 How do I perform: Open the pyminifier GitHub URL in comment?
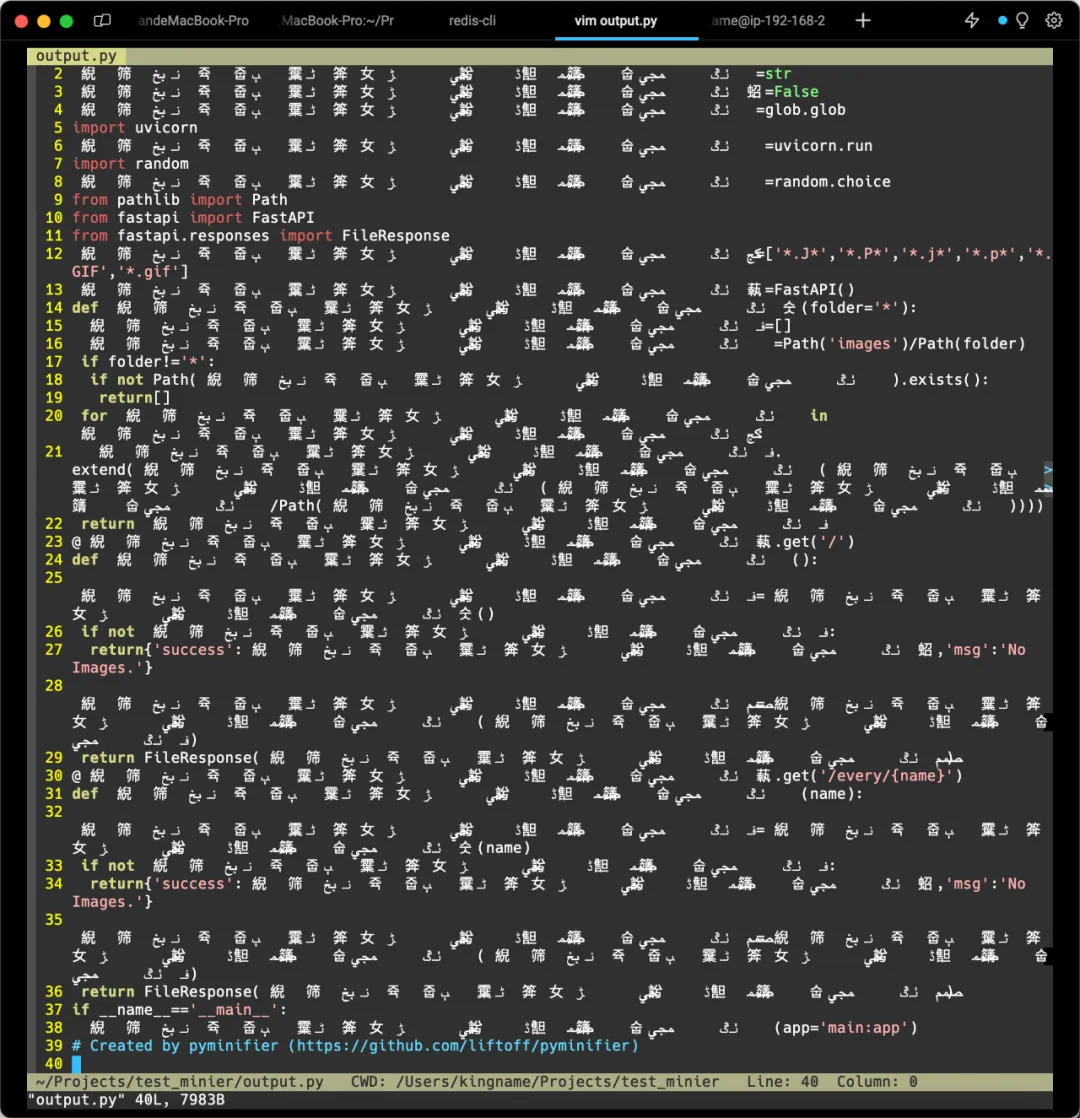pyautogui.click(x=463, y=1045)
